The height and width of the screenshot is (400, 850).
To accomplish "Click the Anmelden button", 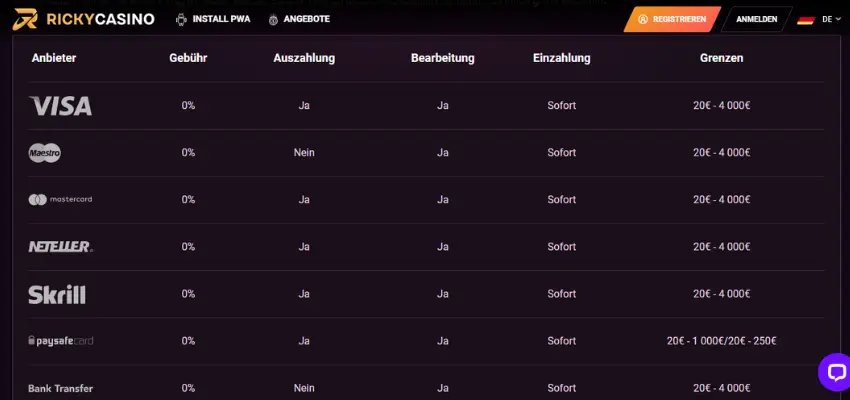I will [x=756, y=19].
